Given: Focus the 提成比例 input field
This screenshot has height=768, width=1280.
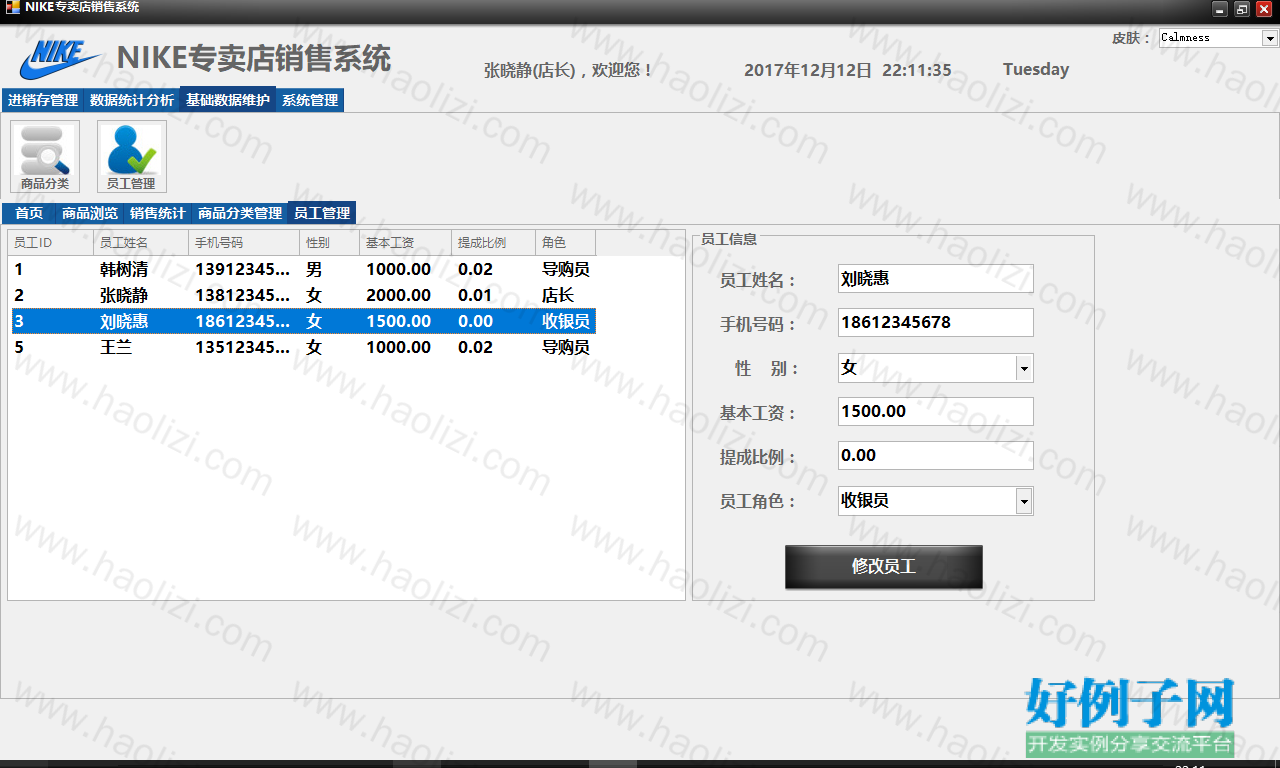Looking at the screenshot, I should [936, 456].
